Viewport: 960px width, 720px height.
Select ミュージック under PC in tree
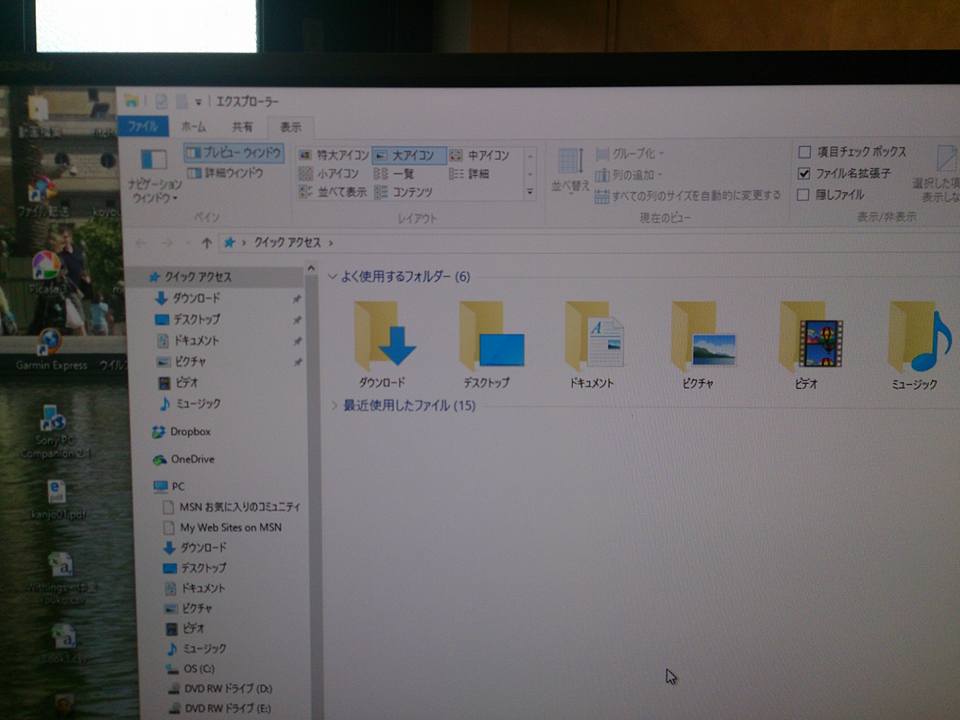[197, 648]
